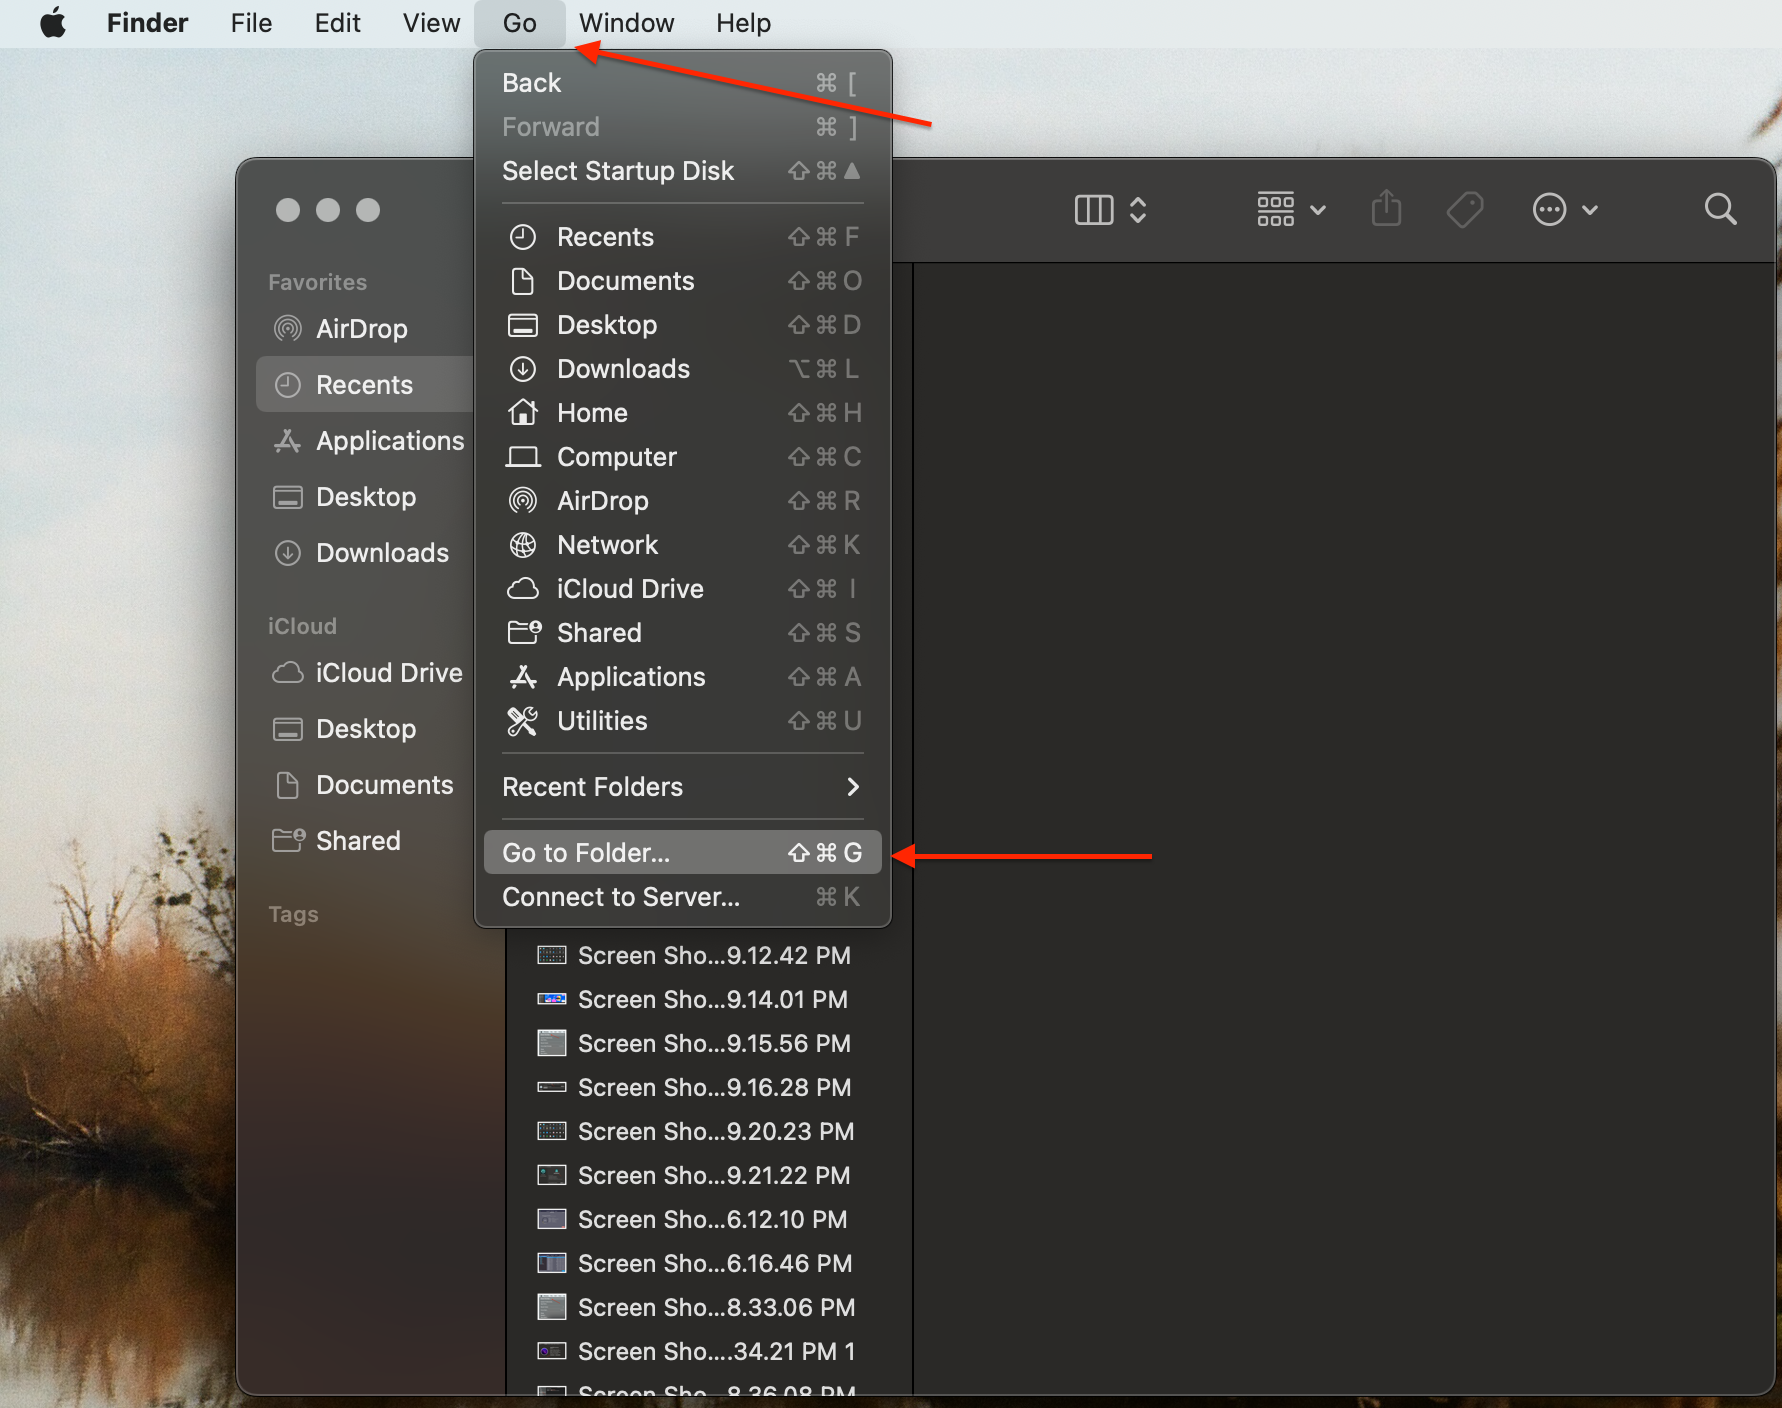Choose Back in the Go menu

[x=683, y=83]
